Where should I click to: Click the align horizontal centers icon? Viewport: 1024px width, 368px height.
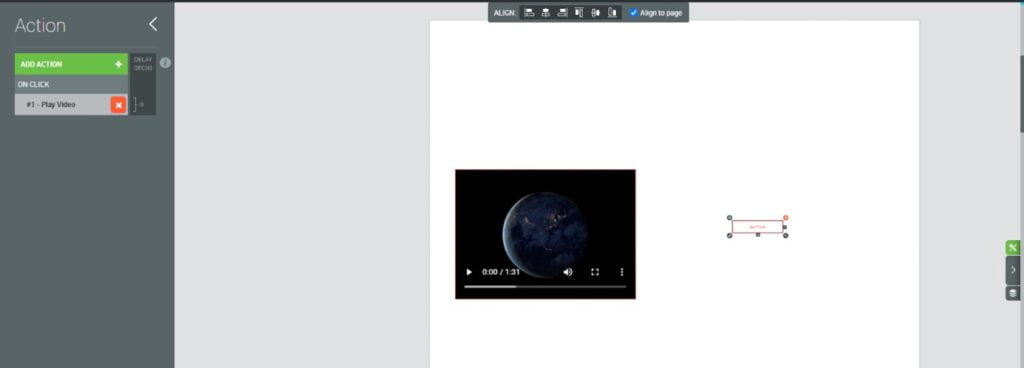coord(545,12)
